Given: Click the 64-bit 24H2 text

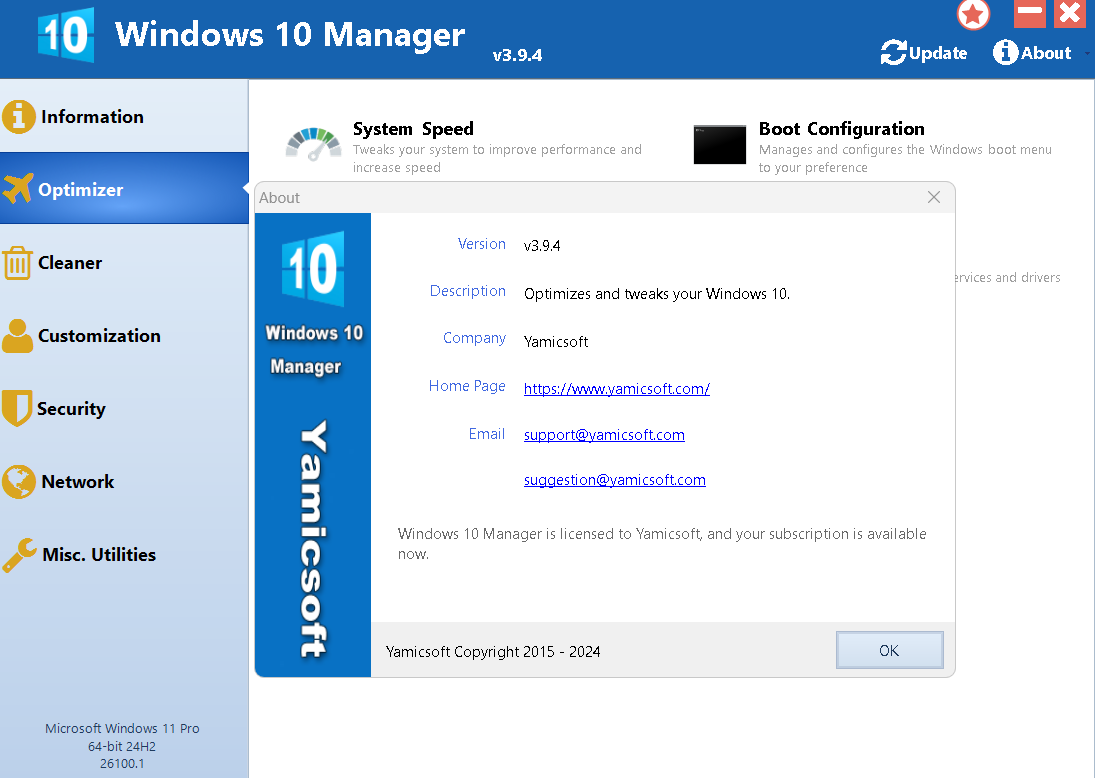Looking at the screenshot, I should (x=122, y=747).
